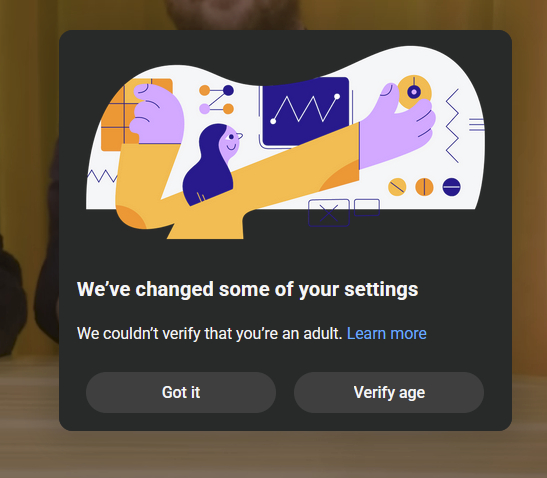Click the small empty outlined rectangle
547x478 pixels.
pos(367,208)
